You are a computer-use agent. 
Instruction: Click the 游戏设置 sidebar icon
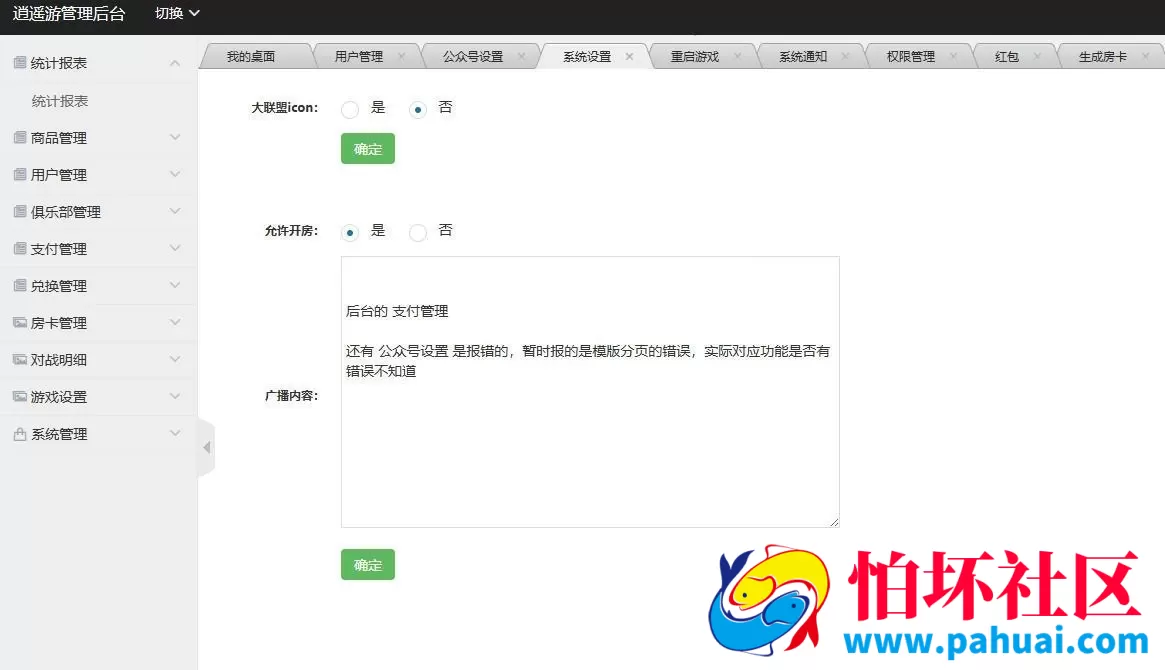(x=20, y=397)
